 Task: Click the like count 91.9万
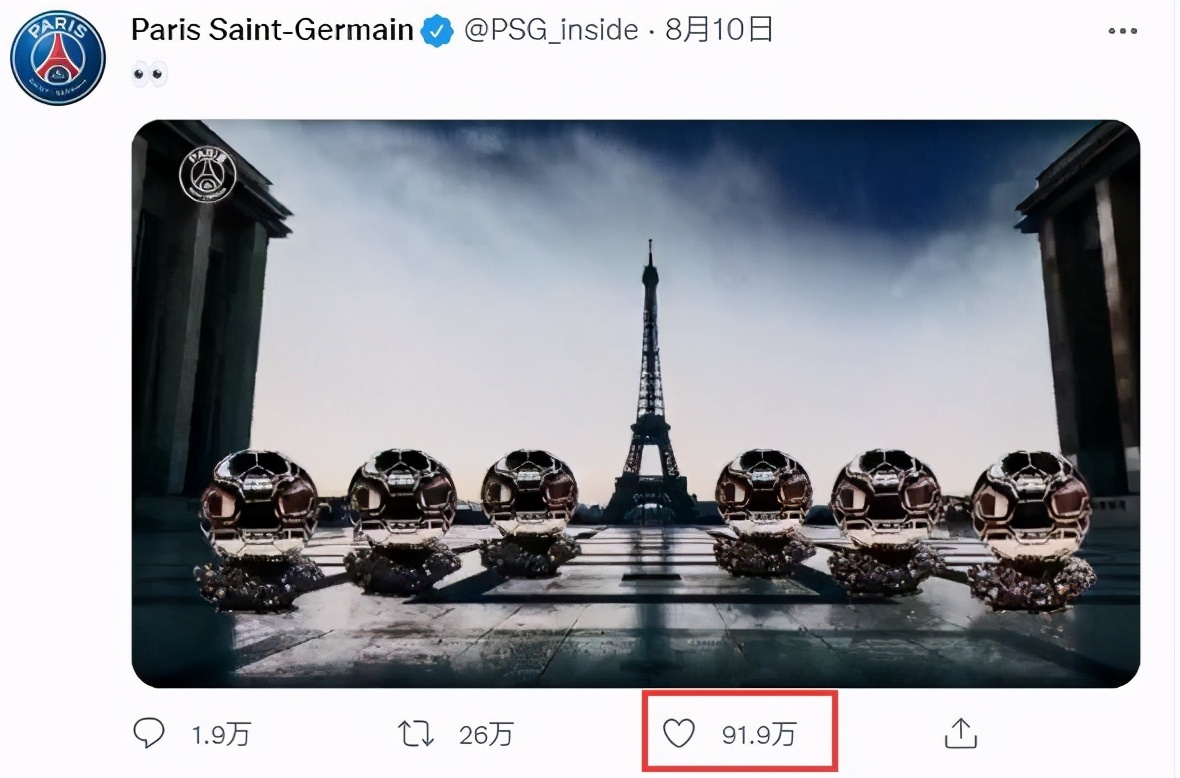(x=759, y=736)
